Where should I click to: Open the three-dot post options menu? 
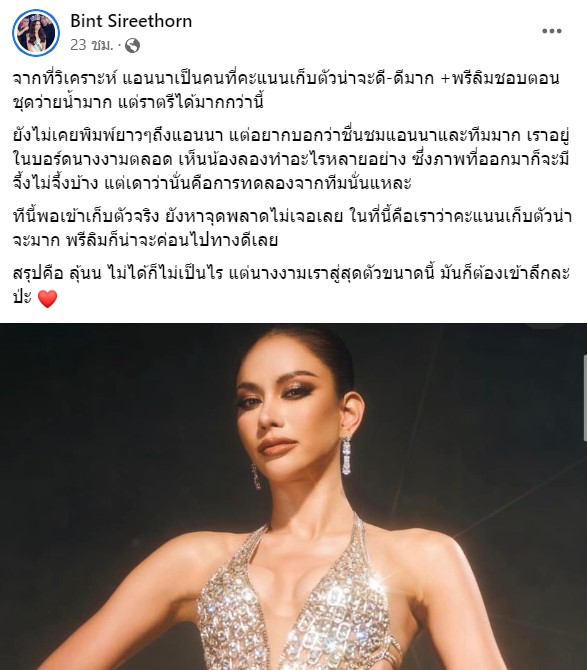(552, 31)
